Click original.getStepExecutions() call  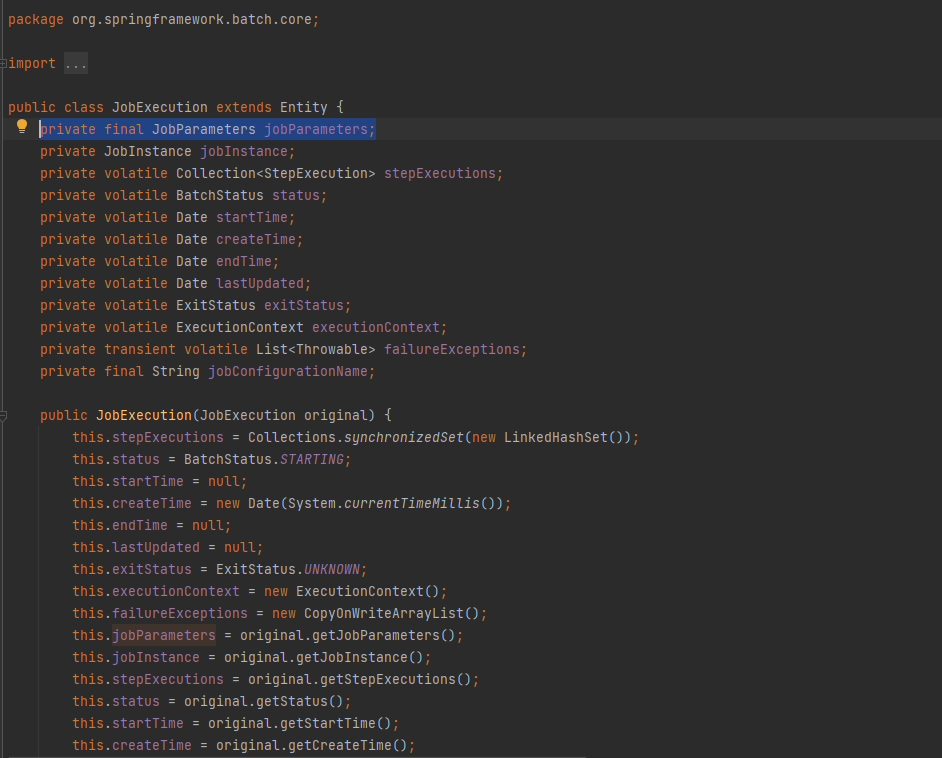point(360,680)
